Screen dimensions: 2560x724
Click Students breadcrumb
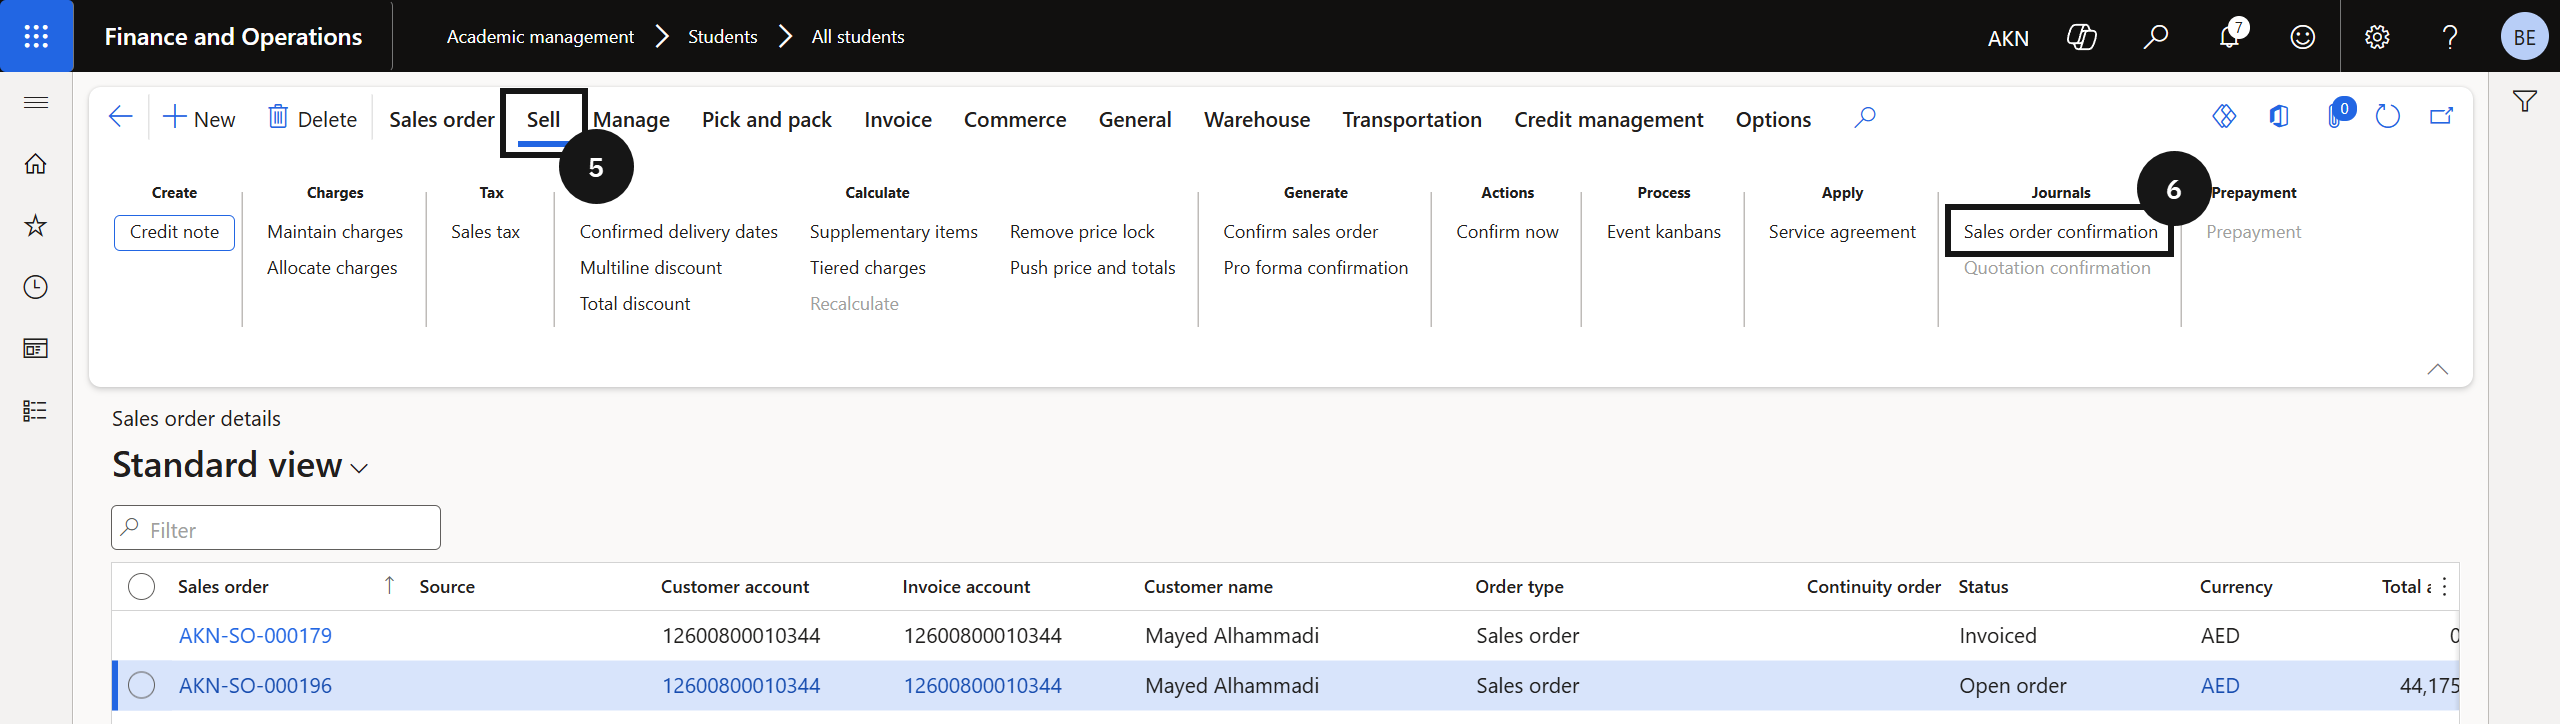point(722,37)
